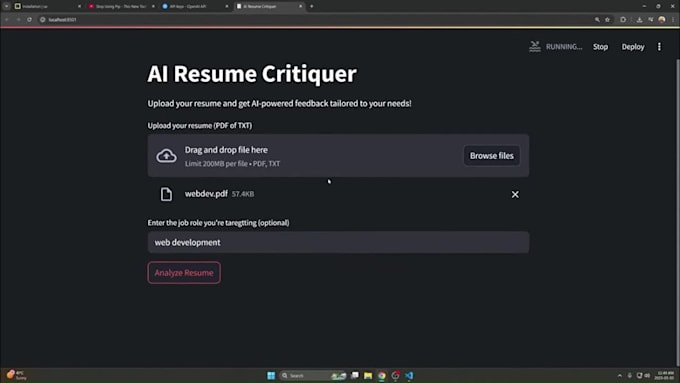Bookmark this page with the star icon
The height and width of the screenshot is (383, 680).
[607, 20]
